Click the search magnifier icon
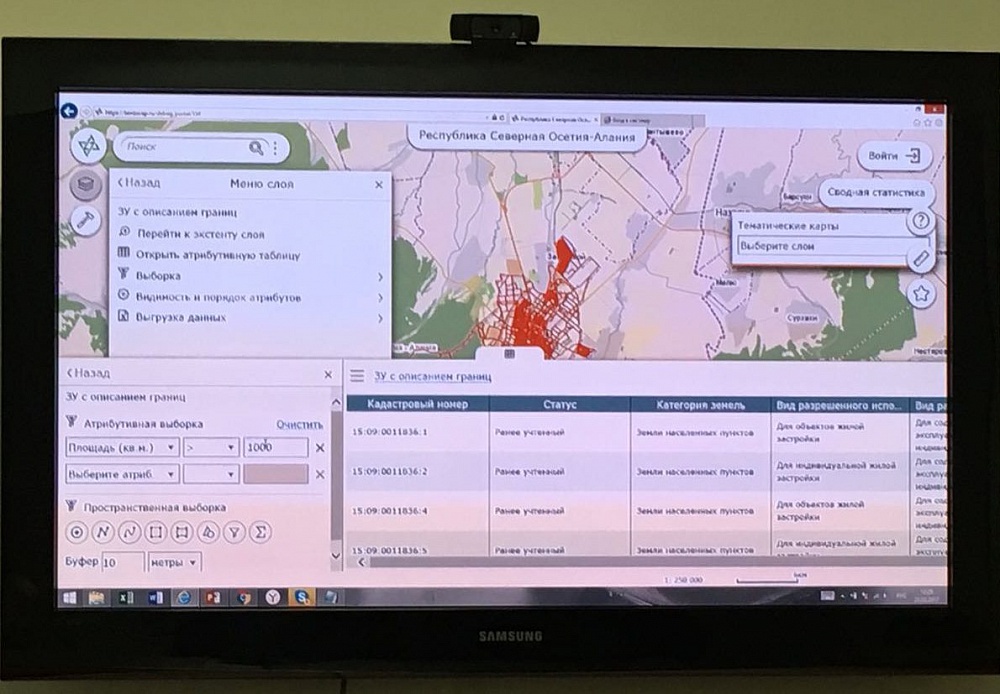1000x694 pixels. tap(257, 148)
